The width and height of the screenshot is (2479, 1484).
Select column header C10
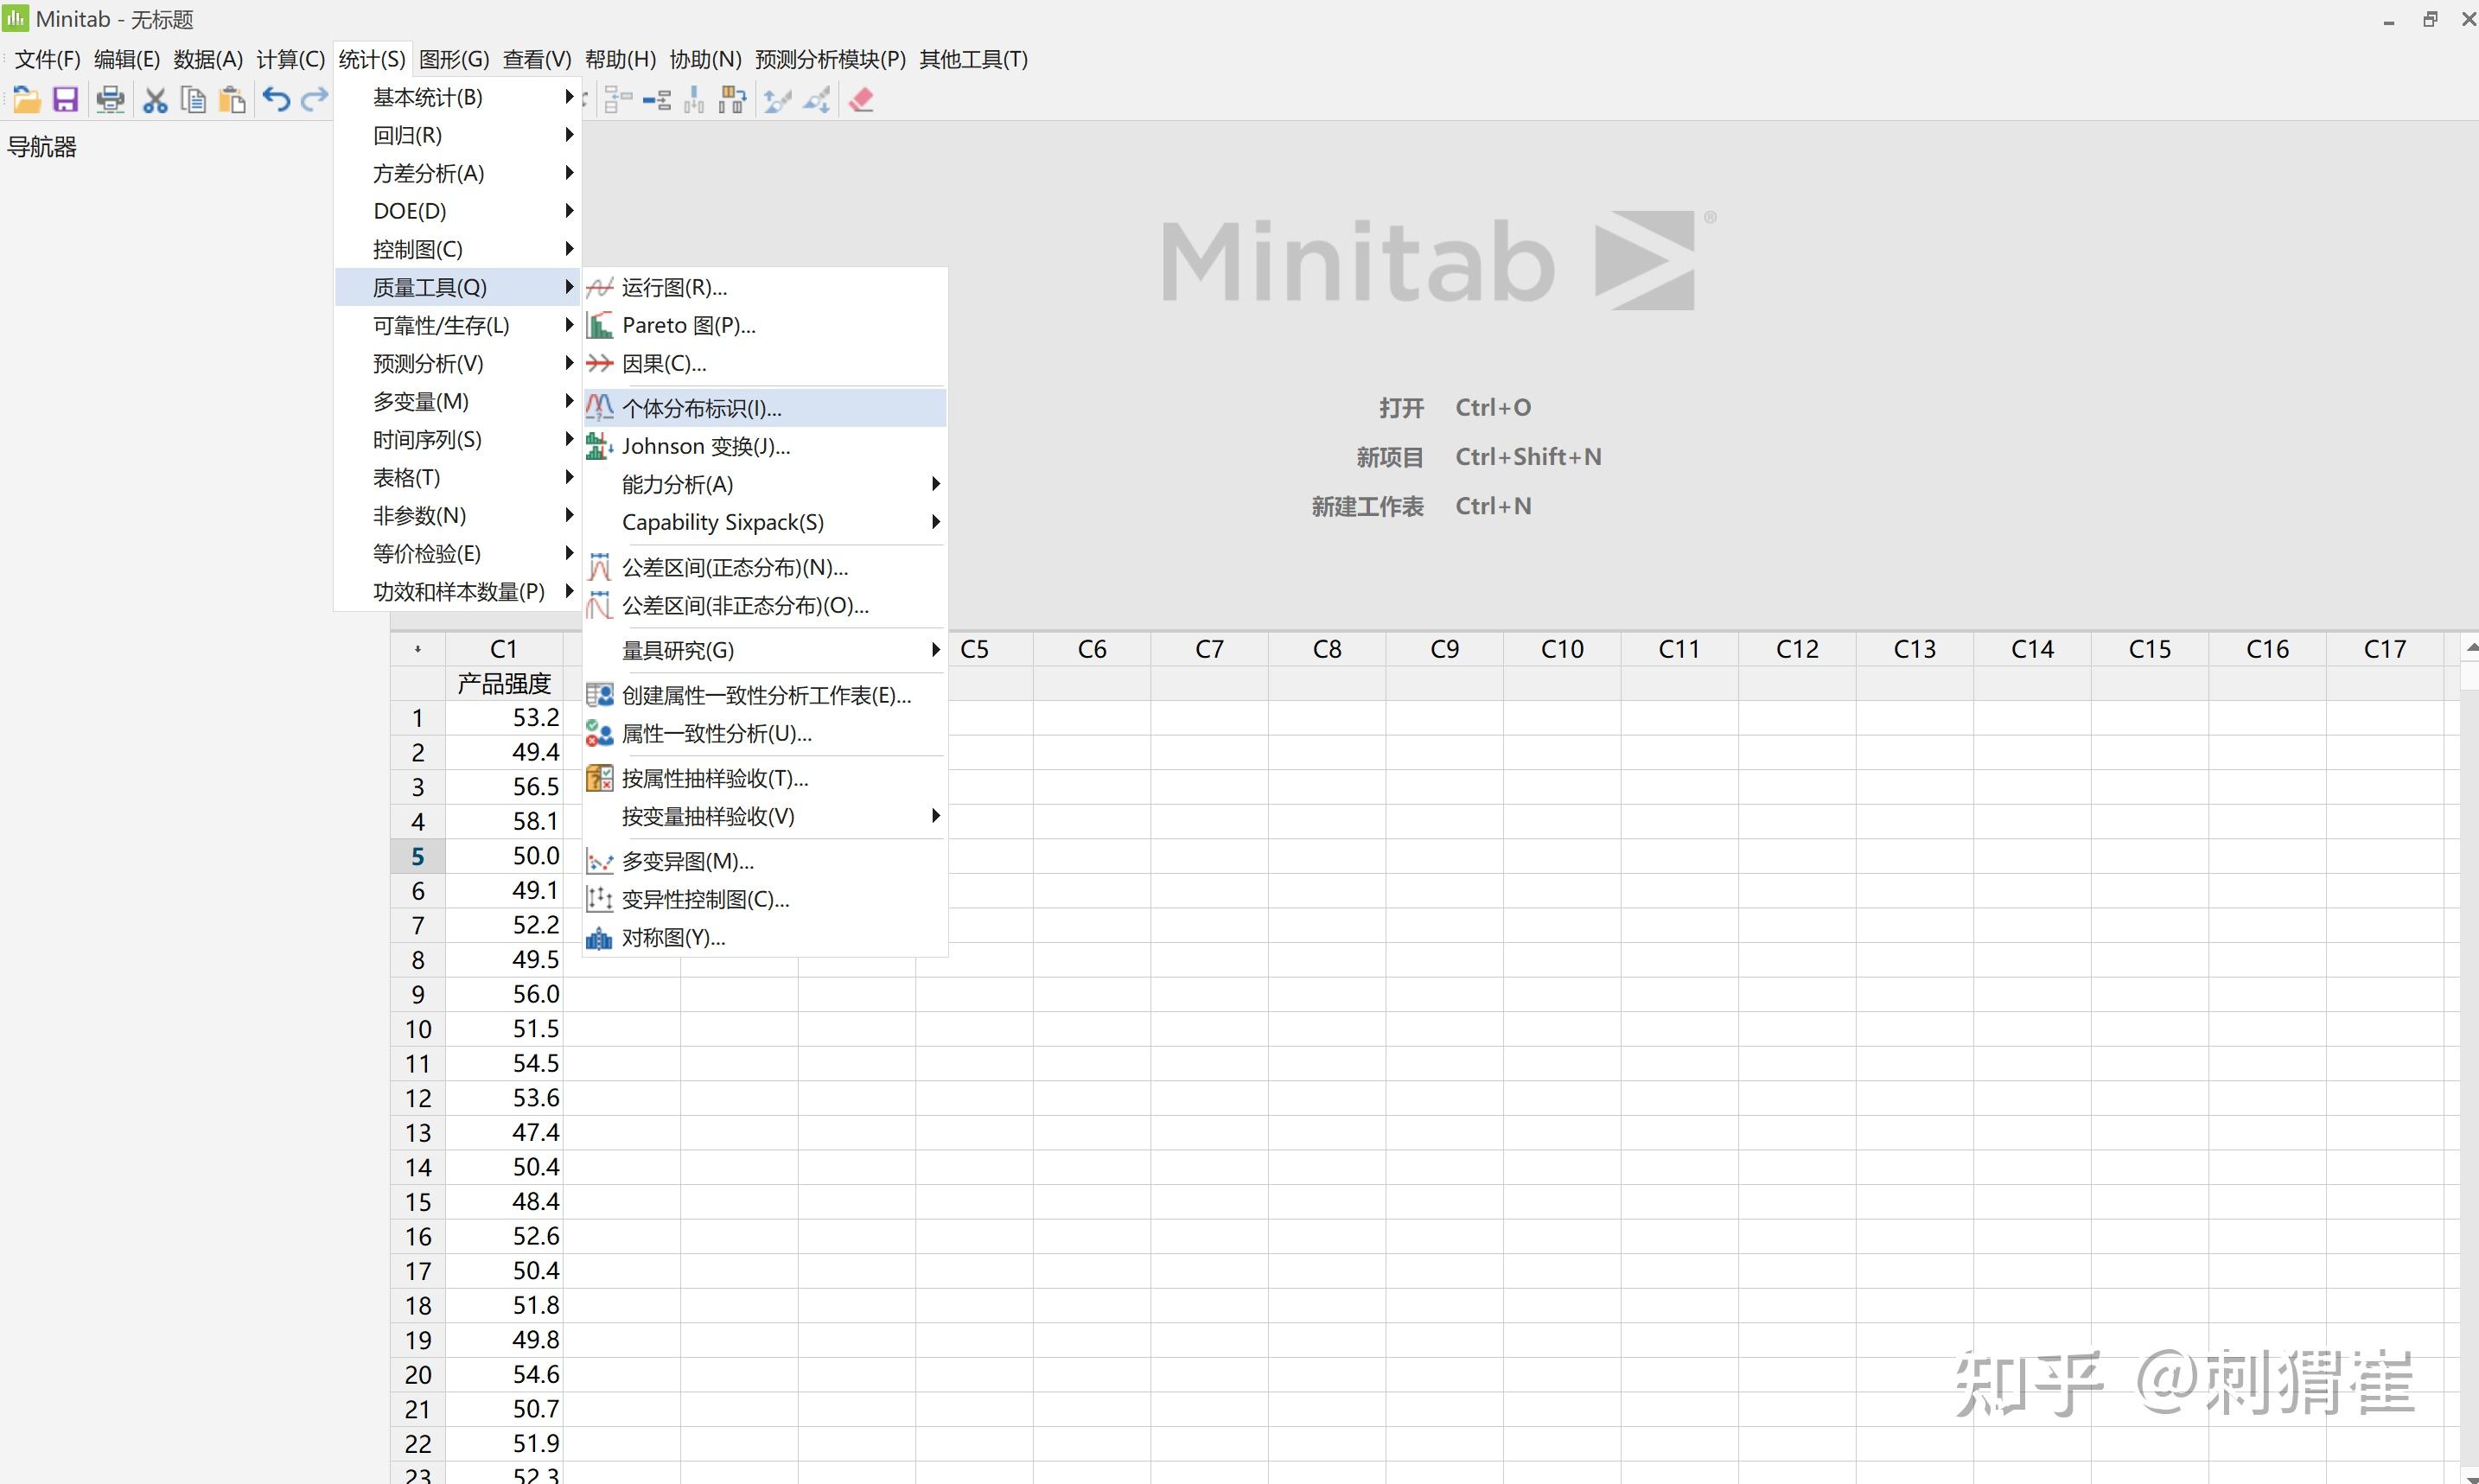(x=1562, y=650)
